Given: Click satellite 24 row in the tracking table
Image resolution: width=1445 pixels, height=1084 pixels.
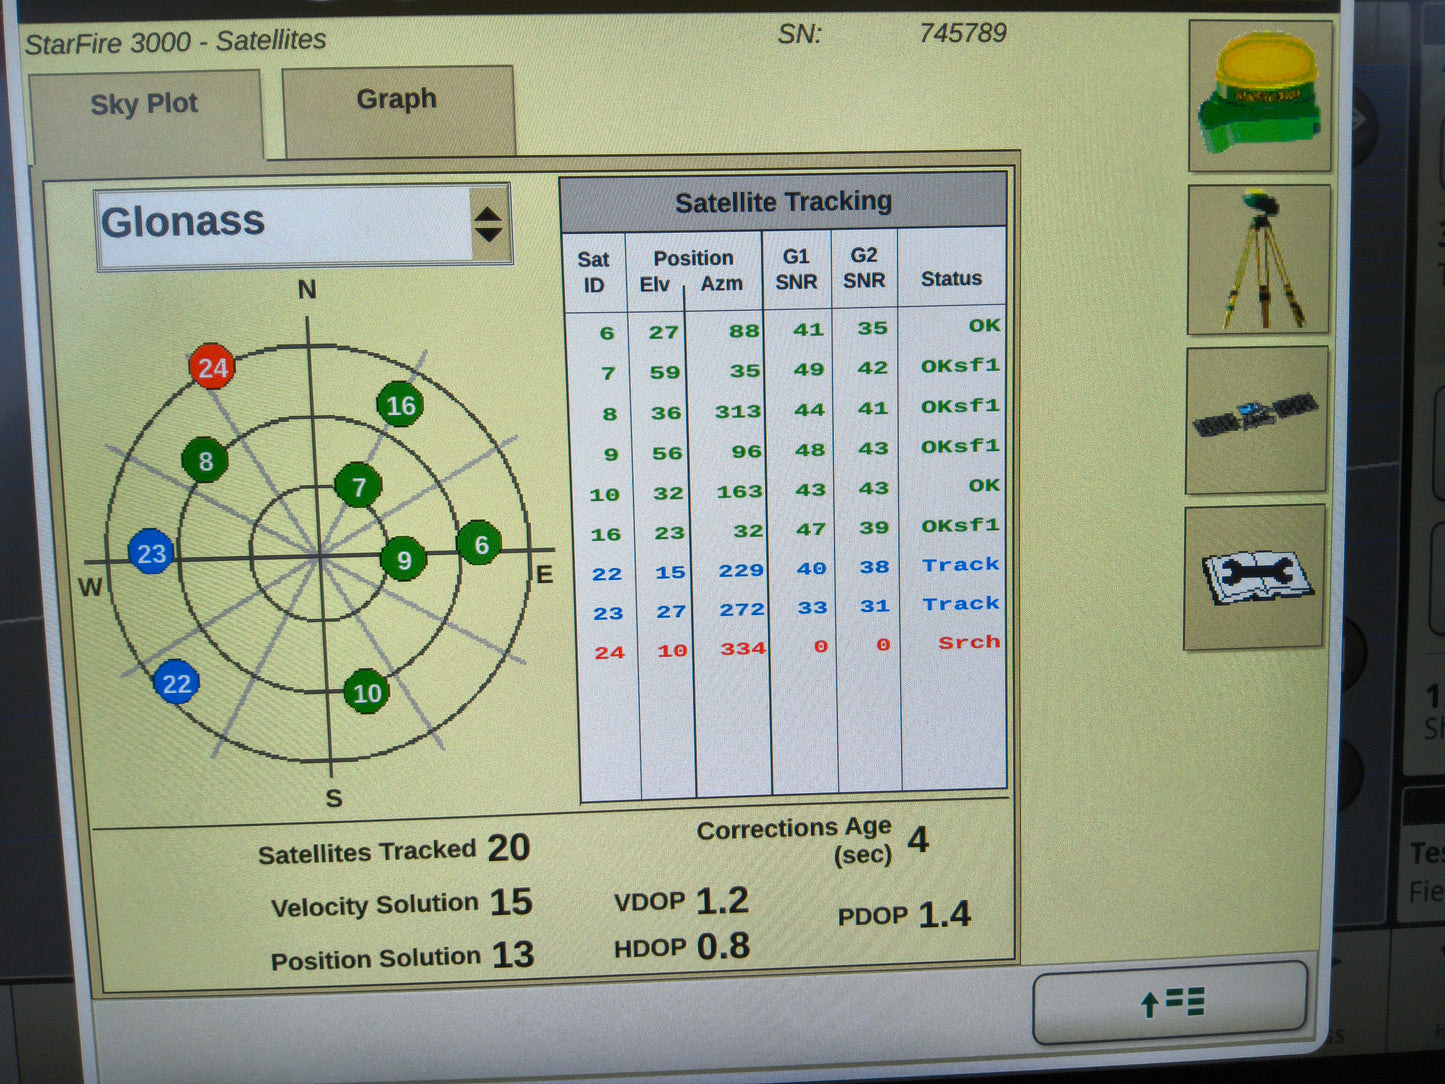Looking at the screenshot, I should [790, 648].
